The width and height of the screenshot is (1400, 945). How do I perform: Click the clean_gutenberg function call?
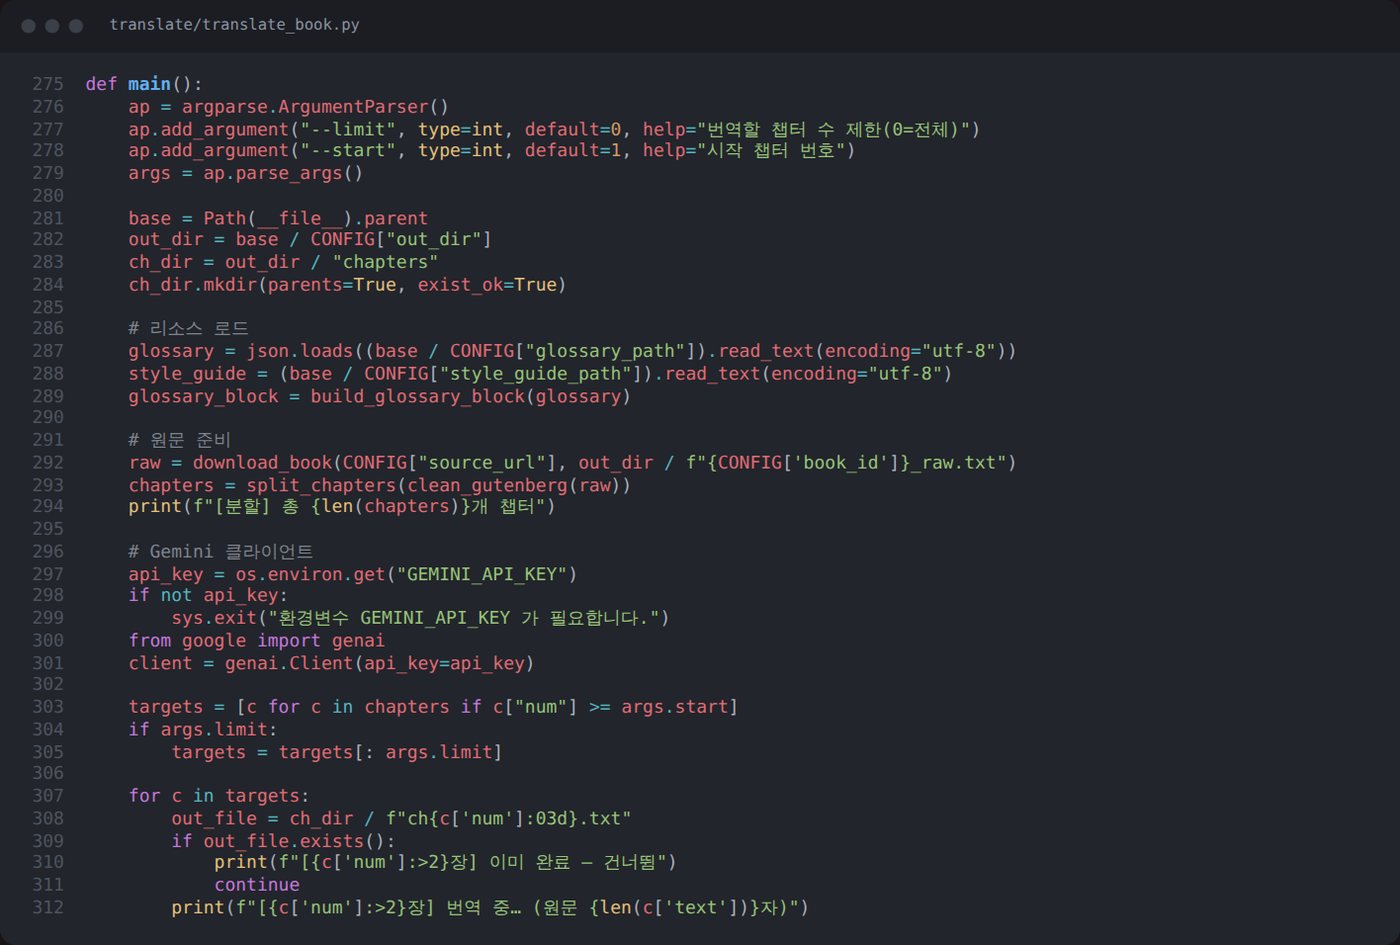pyautogui.click(x=487, y=485)
